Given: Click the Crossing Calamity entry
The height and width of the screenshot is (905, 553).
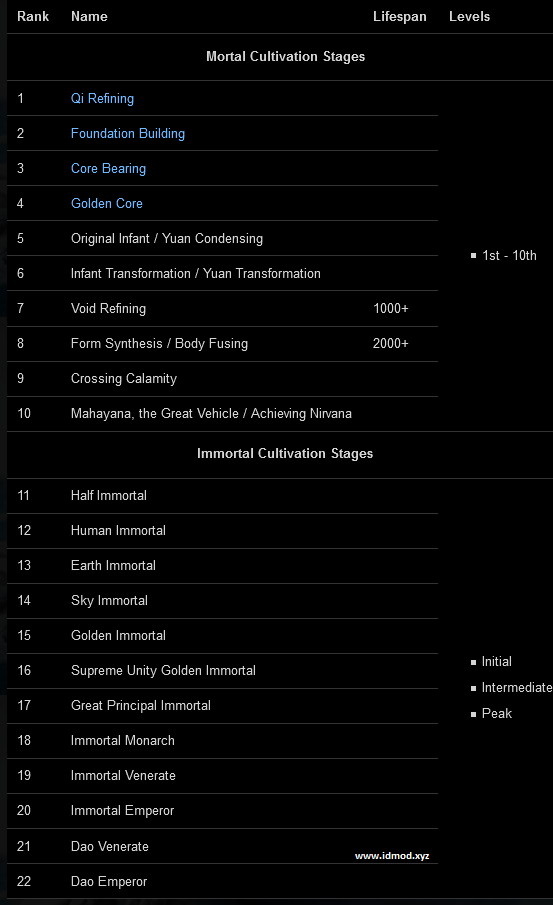Looking at the screenshot, I should pos(124,379).
